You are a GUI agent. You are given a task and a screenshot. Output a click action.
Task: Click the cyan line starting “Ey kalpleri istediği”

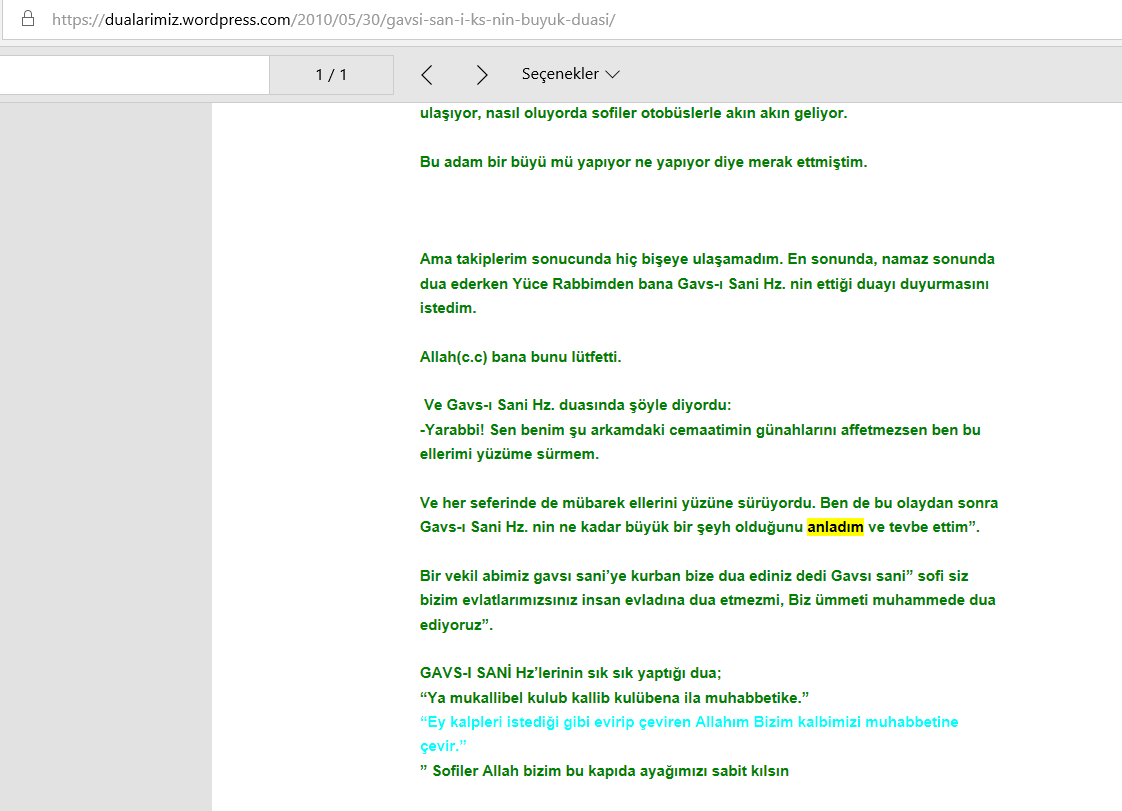point(689,722)
